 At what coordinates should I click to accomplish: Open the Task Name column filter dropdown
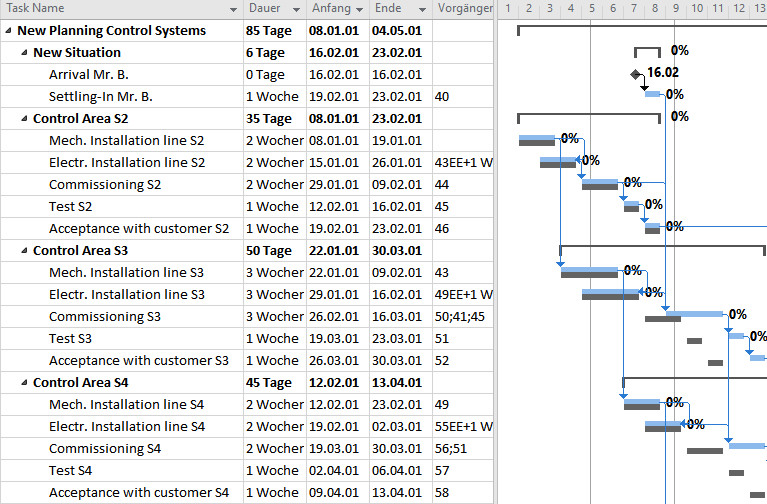click(x=232, y=9)
